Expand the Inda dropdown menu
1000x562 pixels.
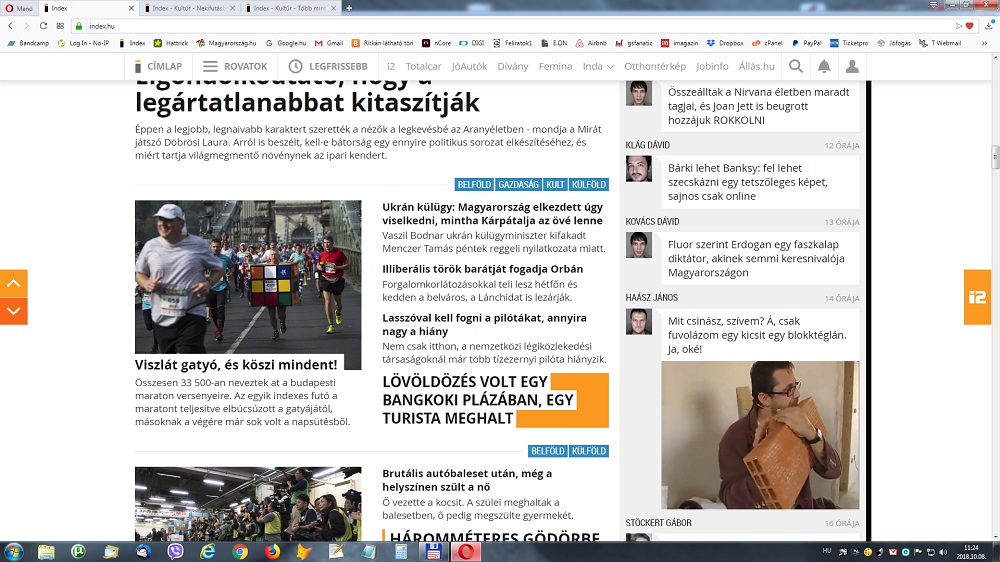598,66
